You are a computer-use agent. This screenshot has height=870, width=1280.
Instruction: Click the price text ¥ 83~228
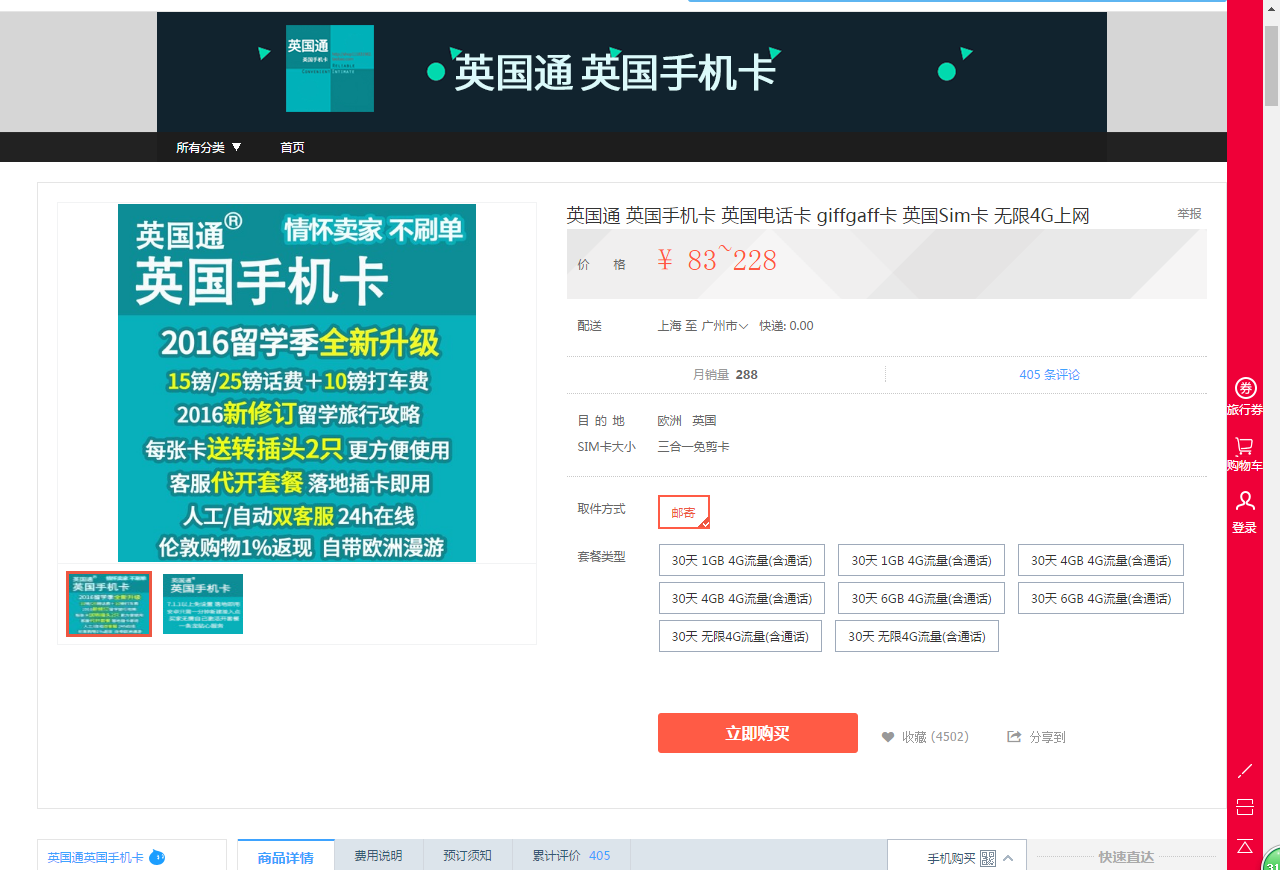point(717,260)
